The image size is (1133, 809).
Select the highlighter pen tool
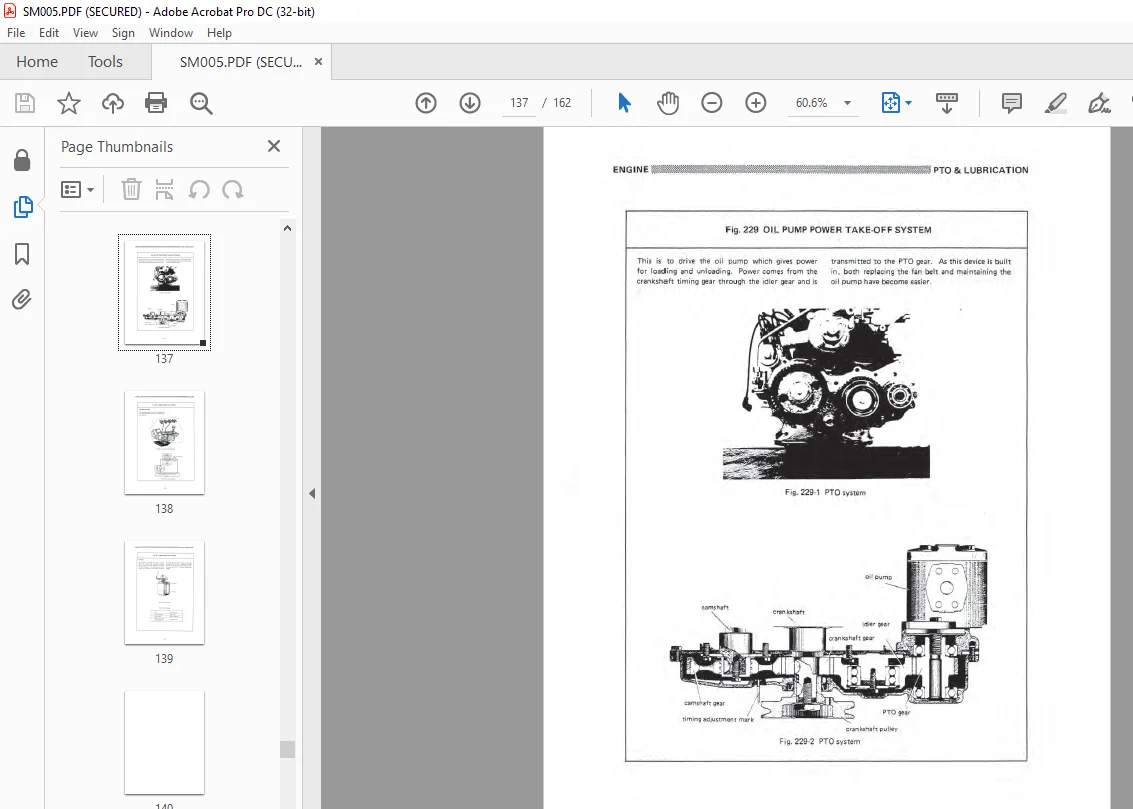click(1056, 103)
